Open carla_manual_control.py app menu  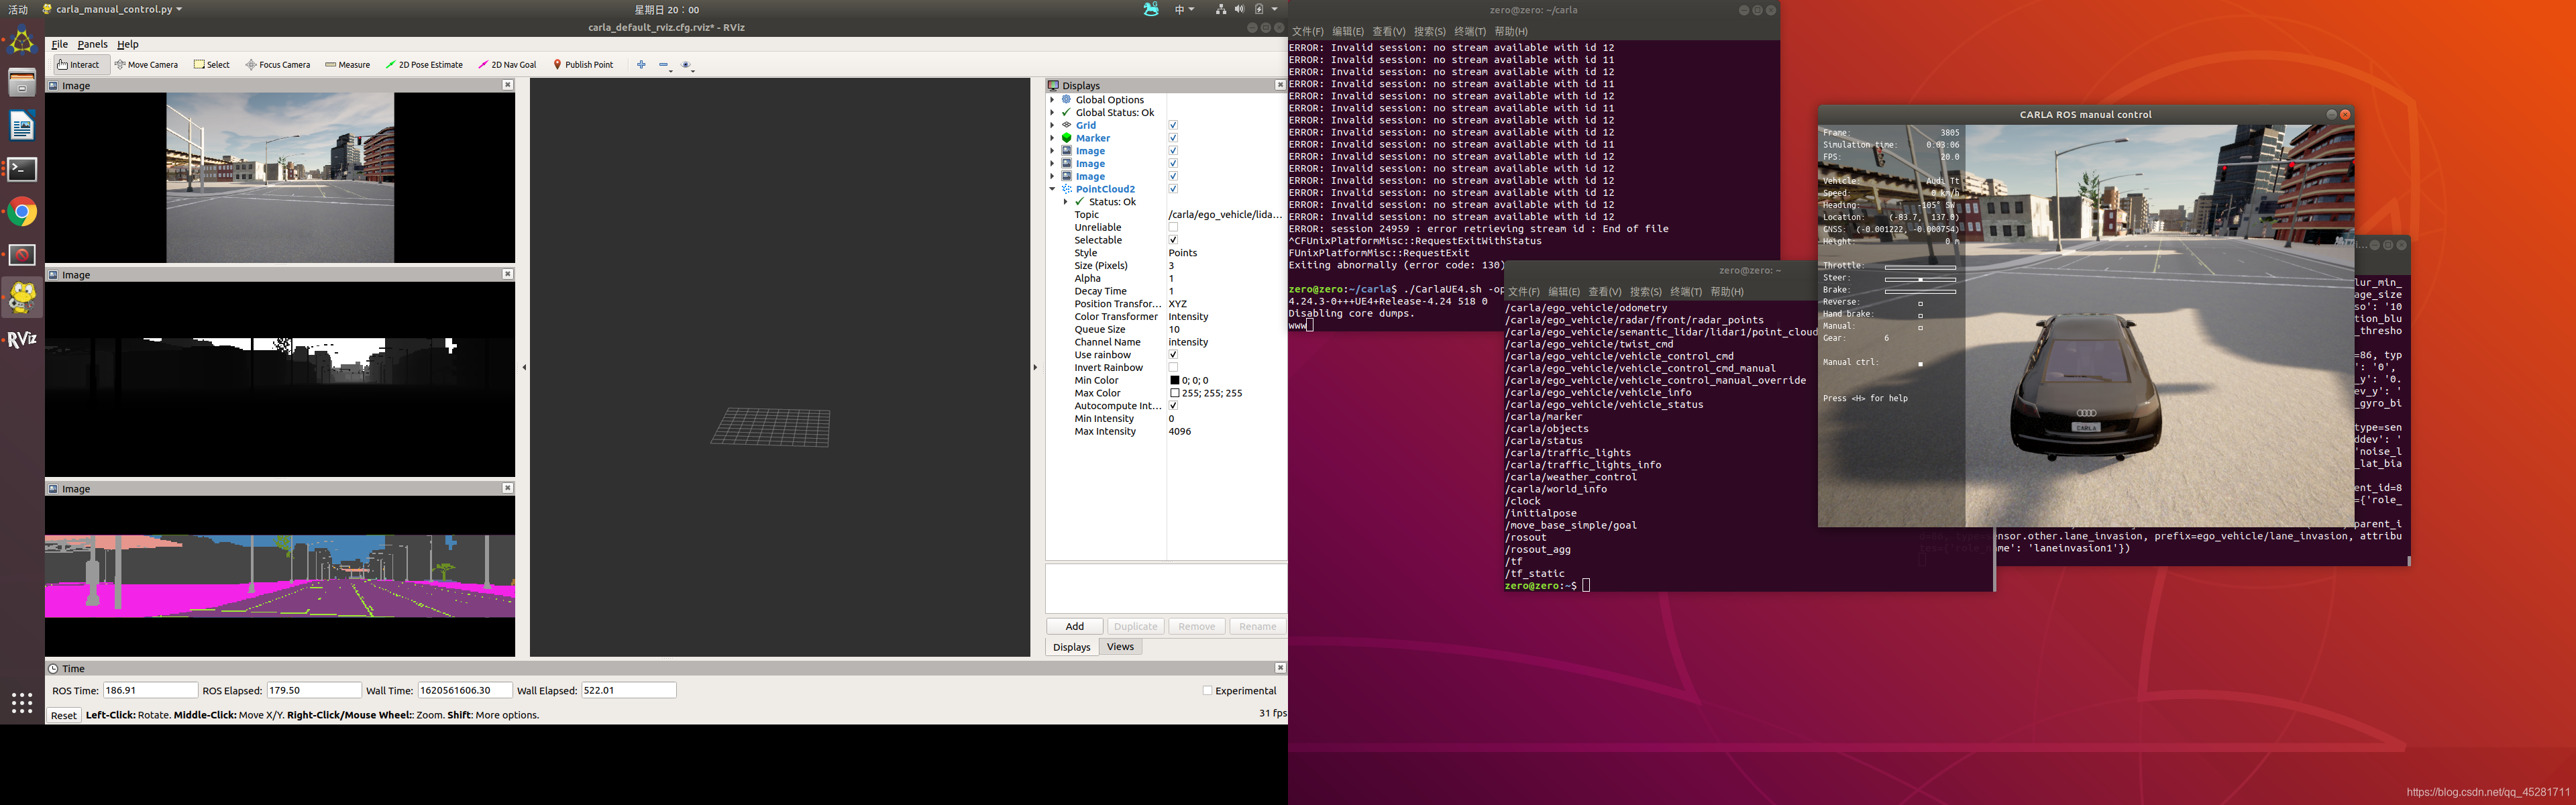pos(112,9)
